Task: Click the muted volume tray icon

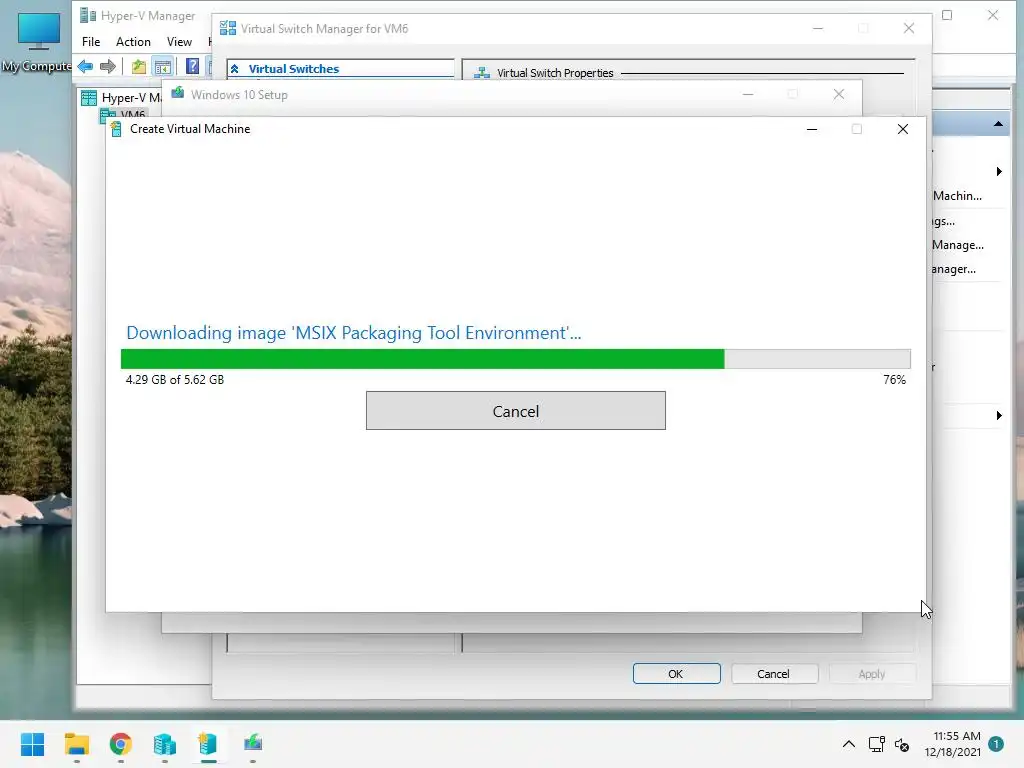Action: (x=902, y=744)
